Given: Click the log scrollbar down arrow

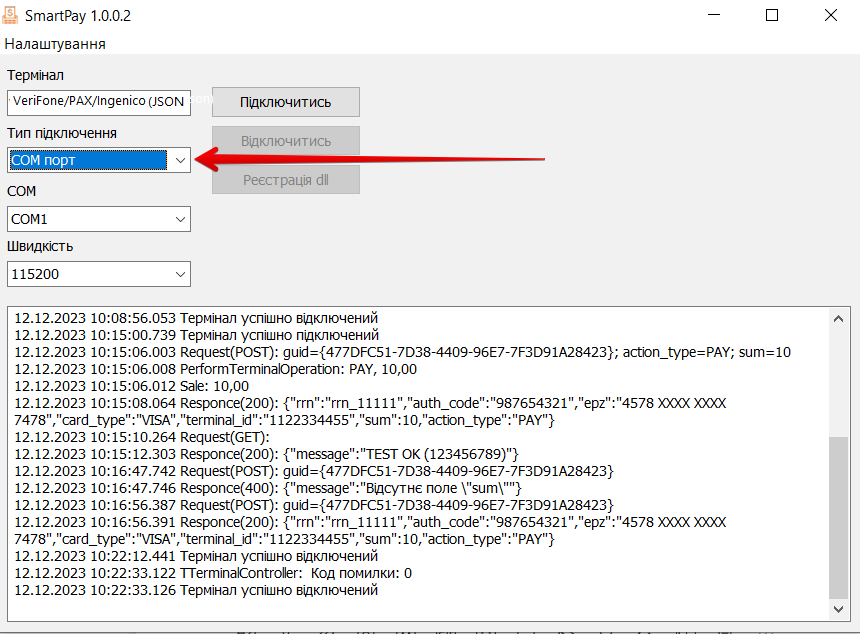Looking at the screenshot, I should 839,608.
